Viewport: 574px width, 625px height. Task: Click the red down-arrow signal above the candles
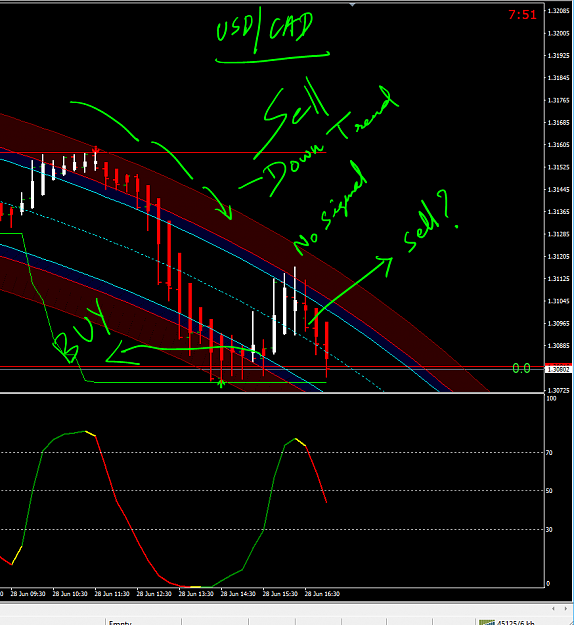point(95,150)
